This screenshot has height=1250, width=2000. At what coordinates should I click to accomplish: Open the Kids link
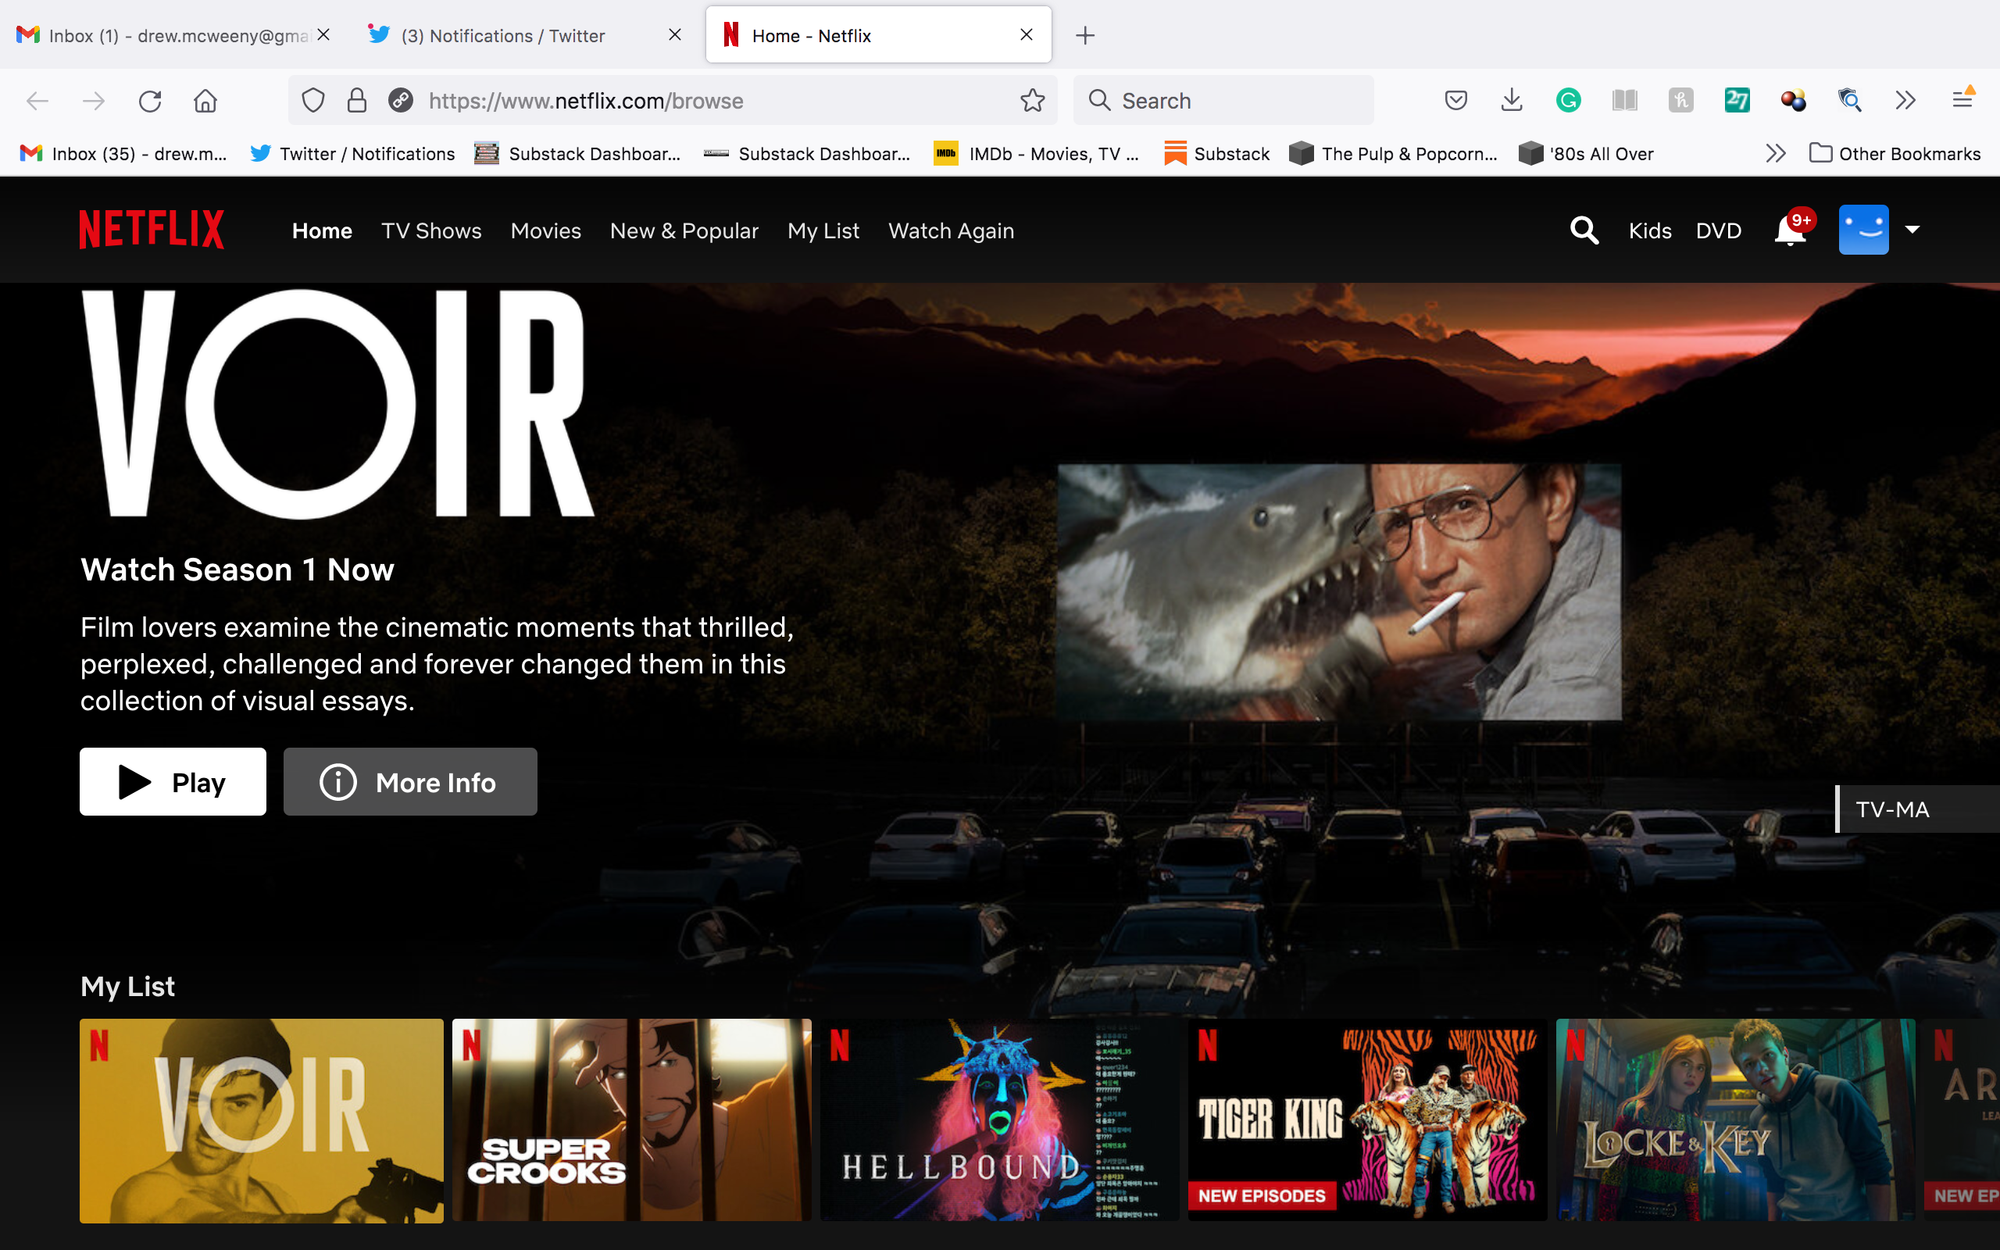point(1649,231)
